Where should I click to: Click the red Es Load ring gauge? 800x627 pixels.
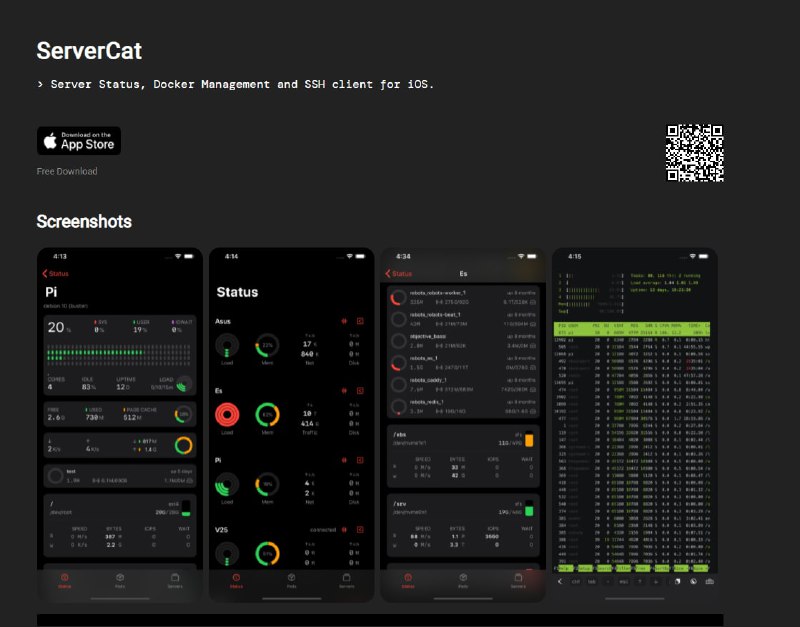click(x=227, y=415)
